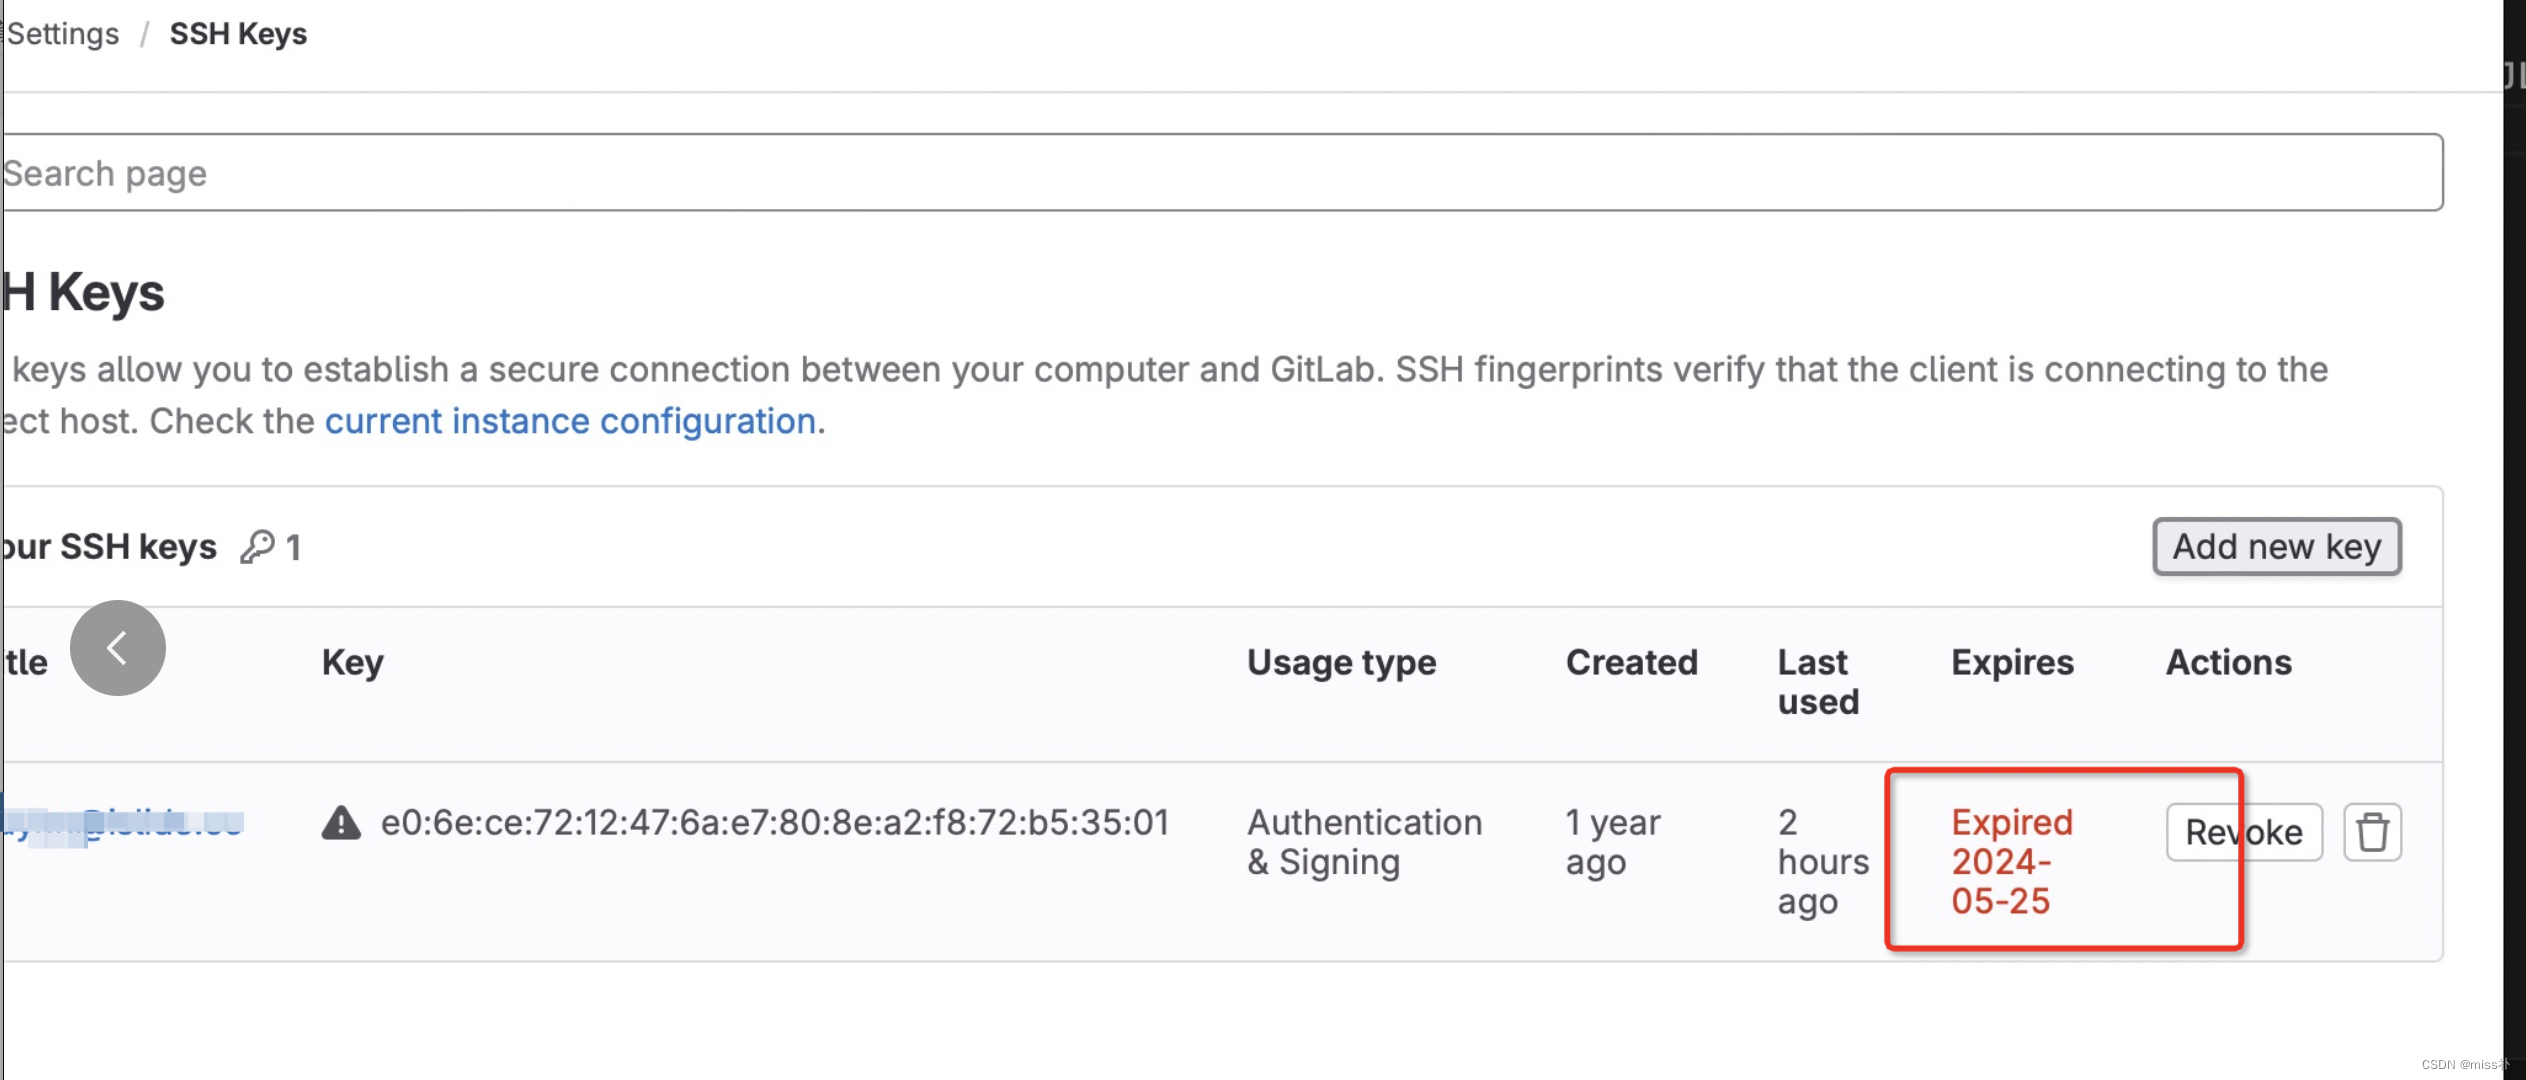2526x1080 pixels.
Task: Click the trash icon to delete the key
Action: click(2372, 832)
